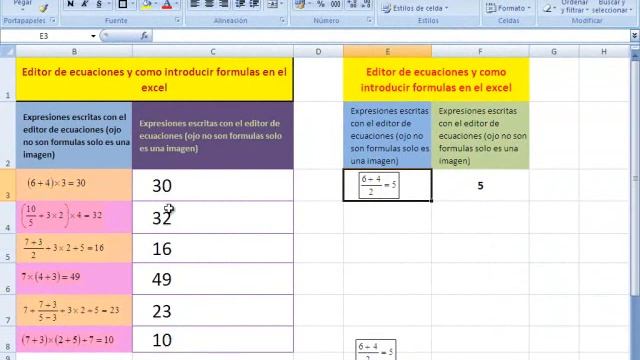Open the Merge and Center dropdown arrow
Viewport: 640px width, 360px height.
click(281, 4)
